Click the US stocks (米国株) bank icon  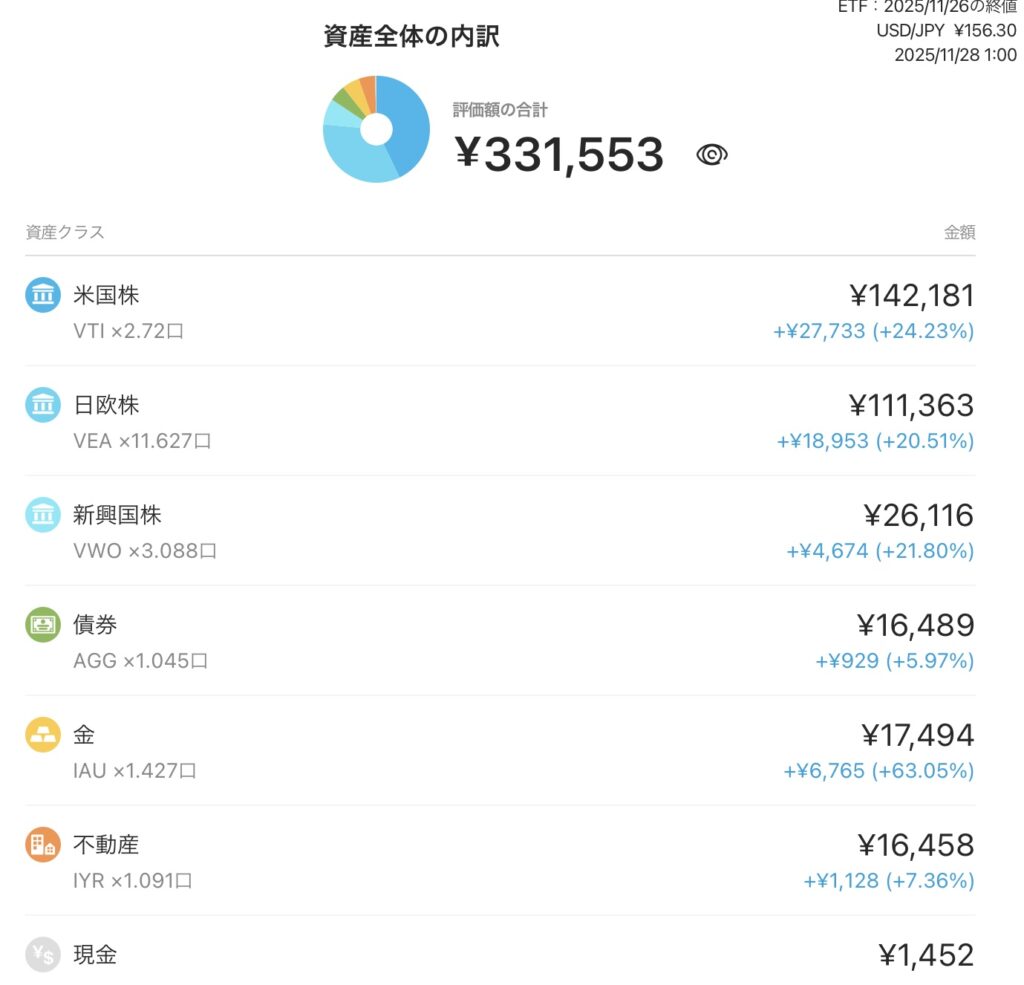pyautogui.click(x=43, y=295)
